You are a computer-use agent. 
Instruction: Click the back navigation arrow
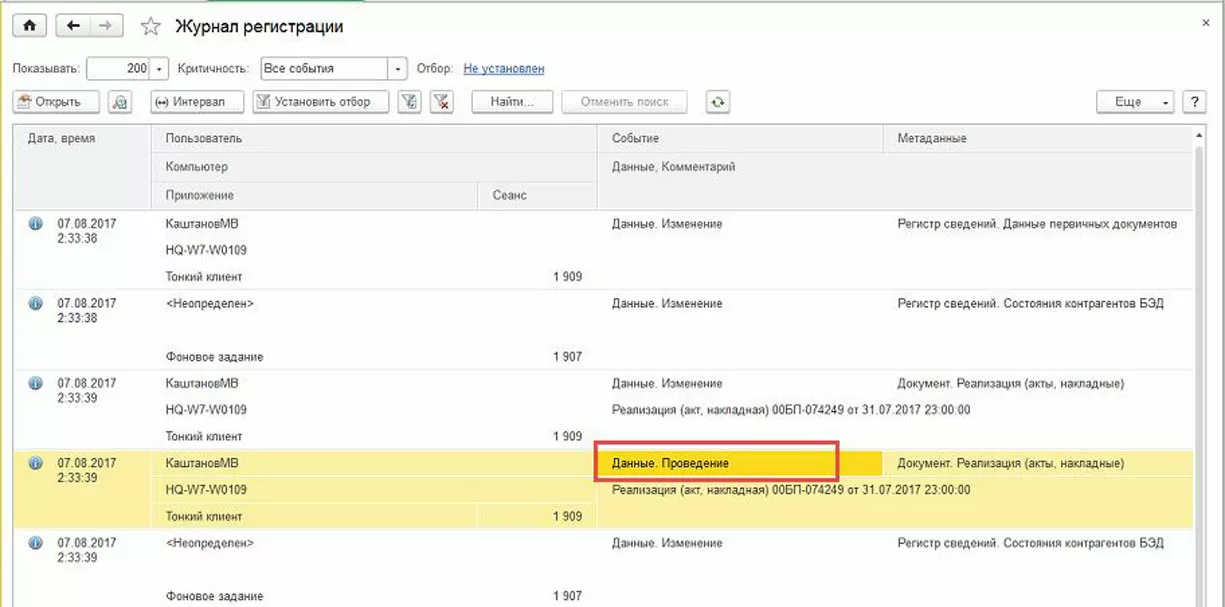tap(74, 27)
